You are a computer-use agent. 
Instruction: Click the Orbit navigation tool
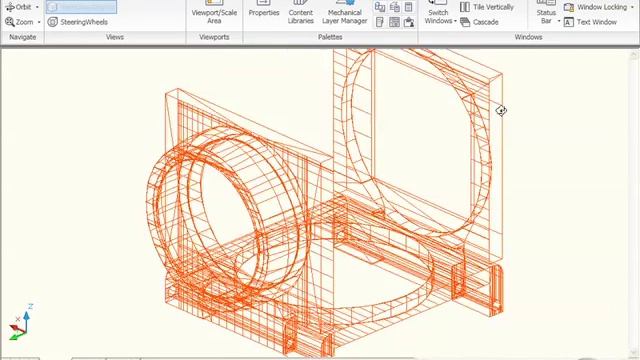[18, 7]
